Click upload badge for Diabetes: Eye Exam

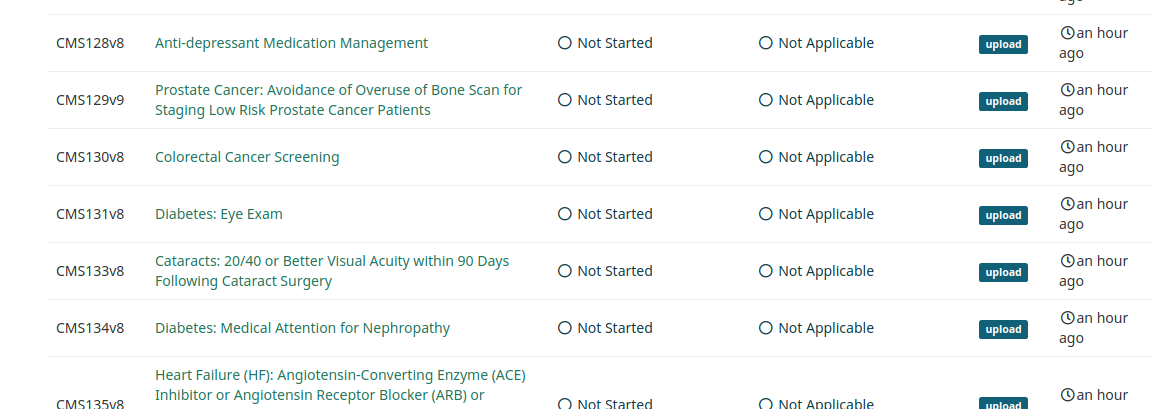[x=1003, y=215]
